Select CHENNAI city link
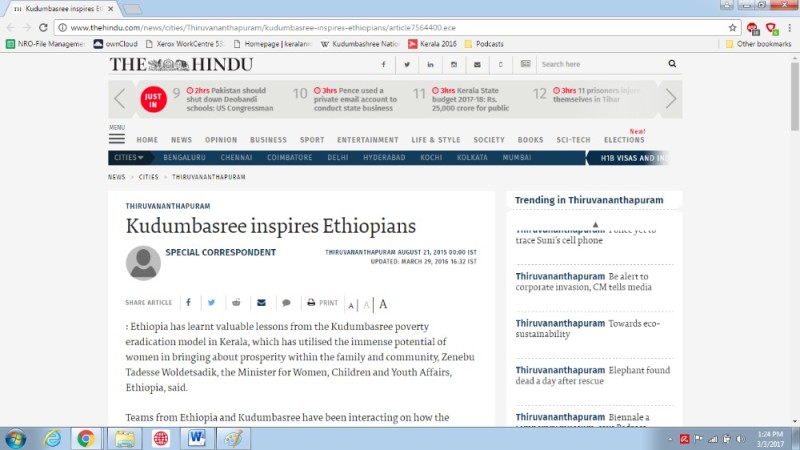 (236, 158)
